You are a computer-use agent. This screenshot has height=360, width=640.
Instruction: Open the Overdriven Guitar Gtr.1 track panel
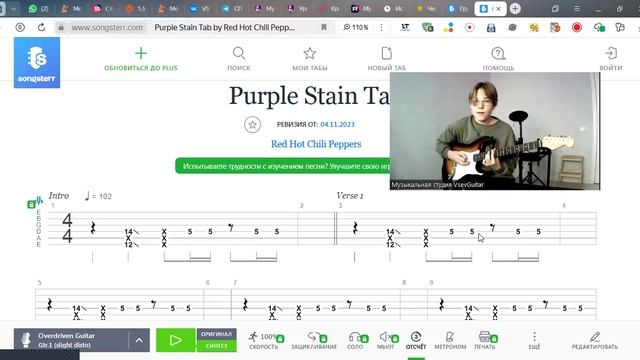coord(71,340)
